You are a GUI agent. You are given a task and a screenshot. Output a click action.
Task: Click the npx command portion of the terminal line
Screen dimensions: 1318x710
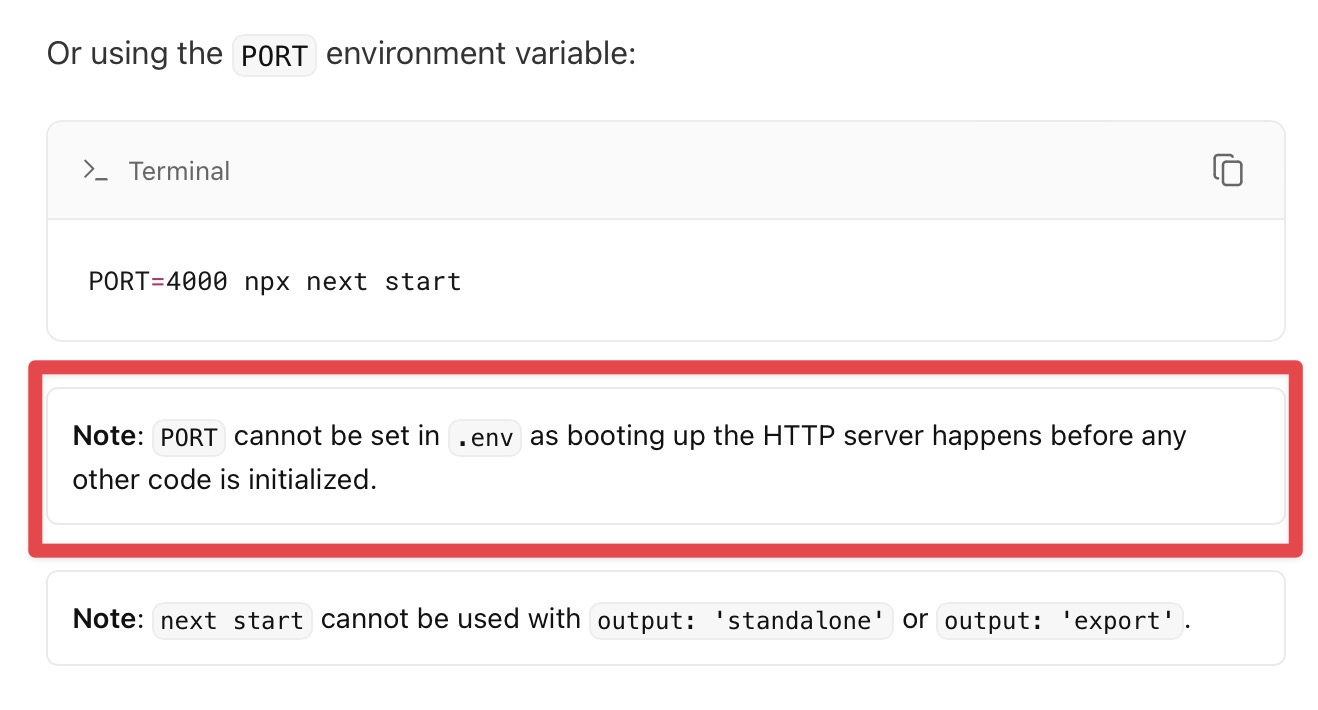click(267, 281)
